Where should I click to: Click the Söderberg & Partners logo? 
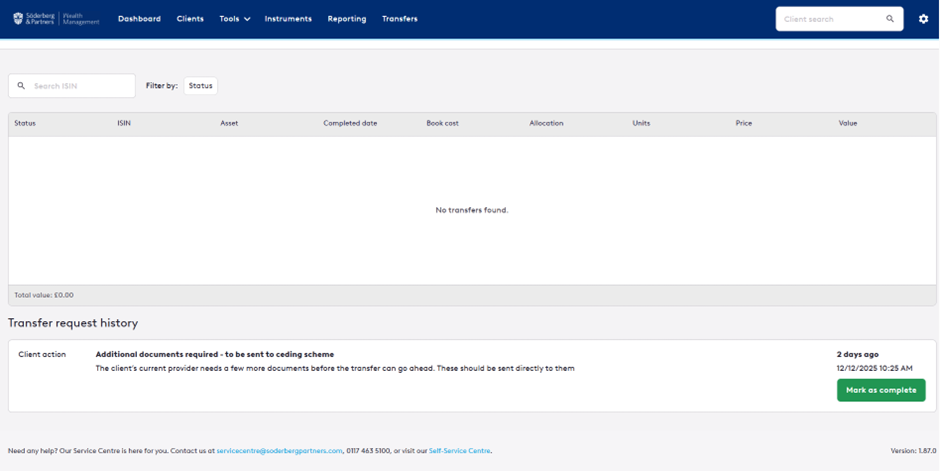pyautogui.click(x=56, y=19)
